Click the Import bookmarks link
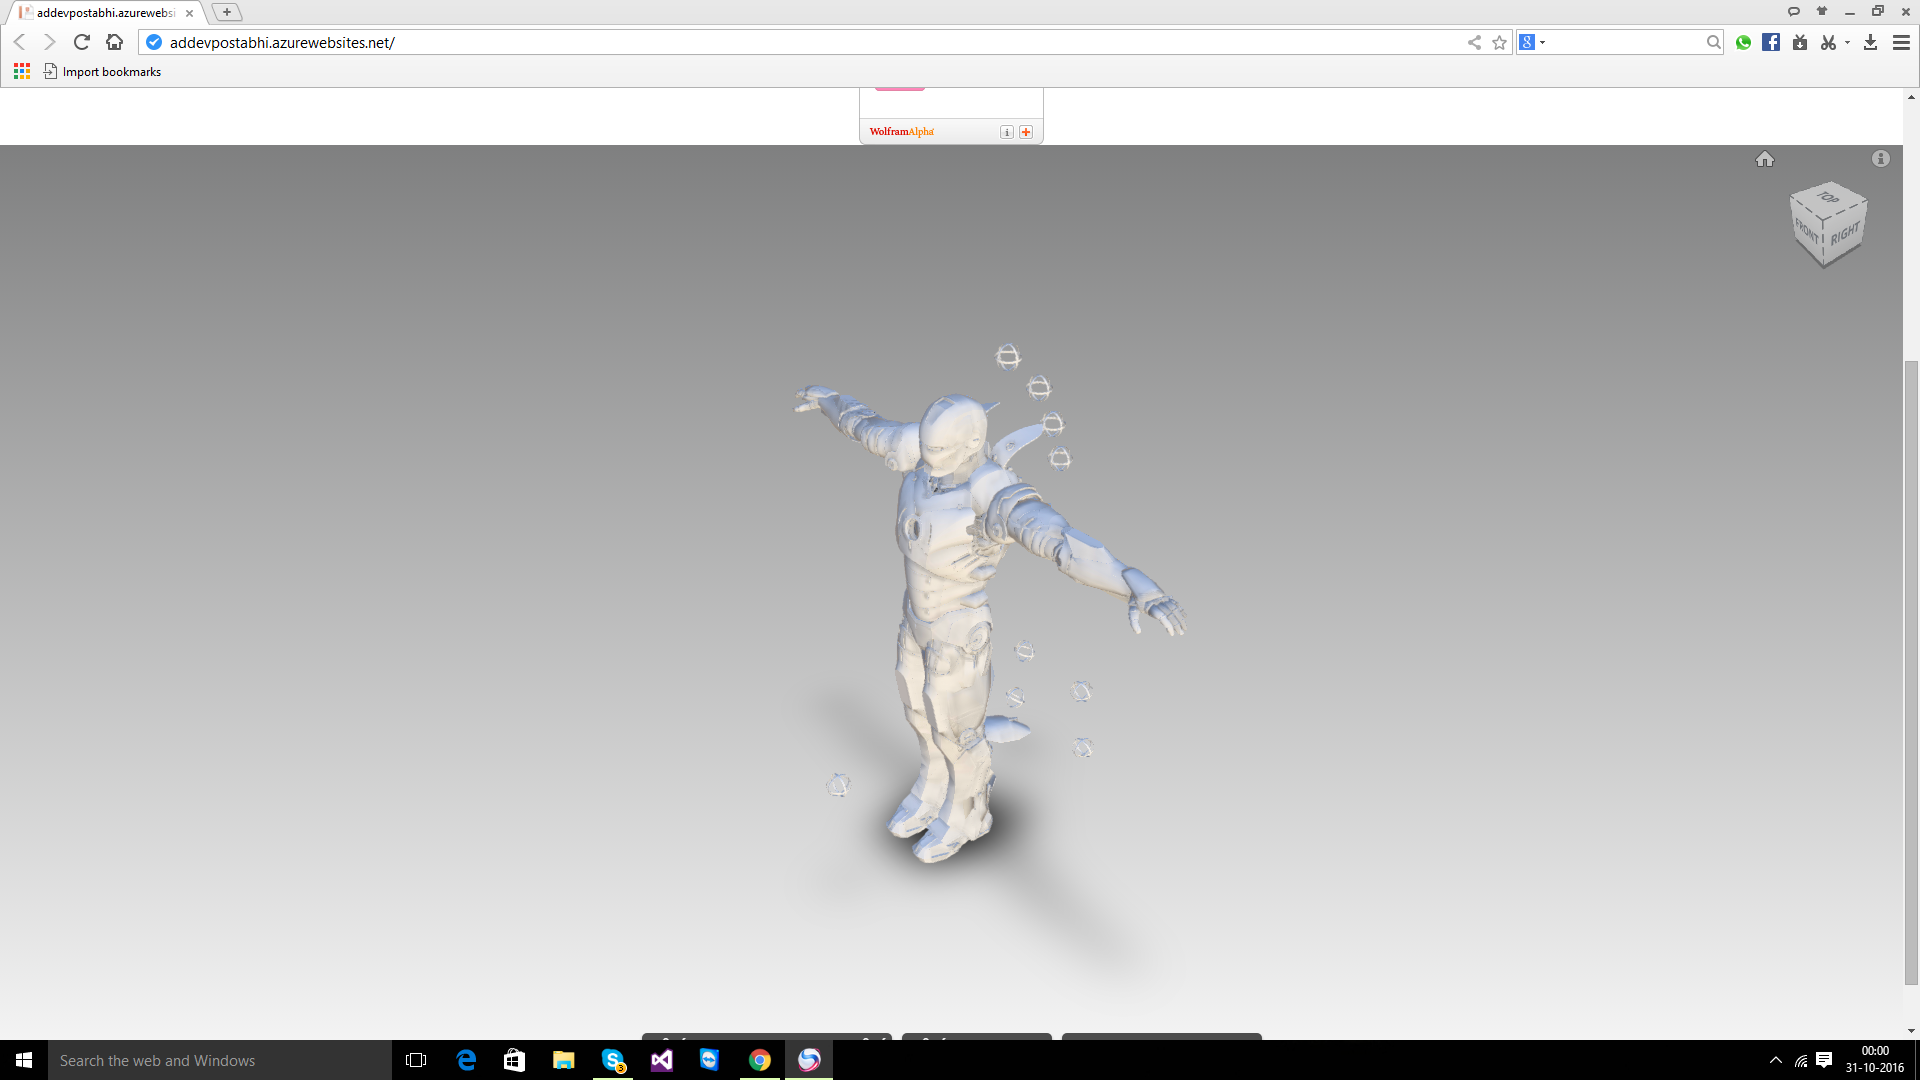1920x1080 pixels. (111, 72)
